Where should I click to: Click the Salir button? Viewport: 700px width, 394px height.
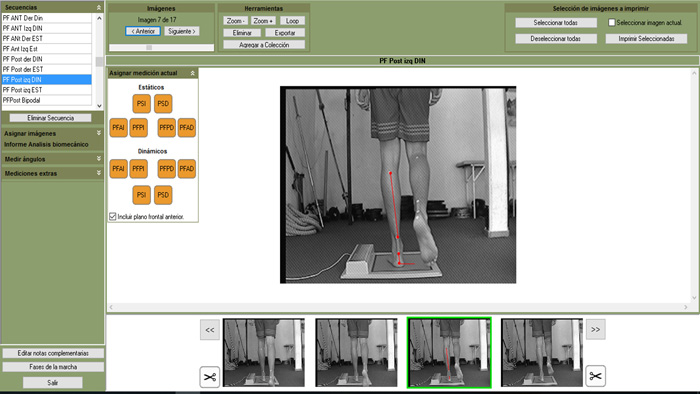pos(53,383)
